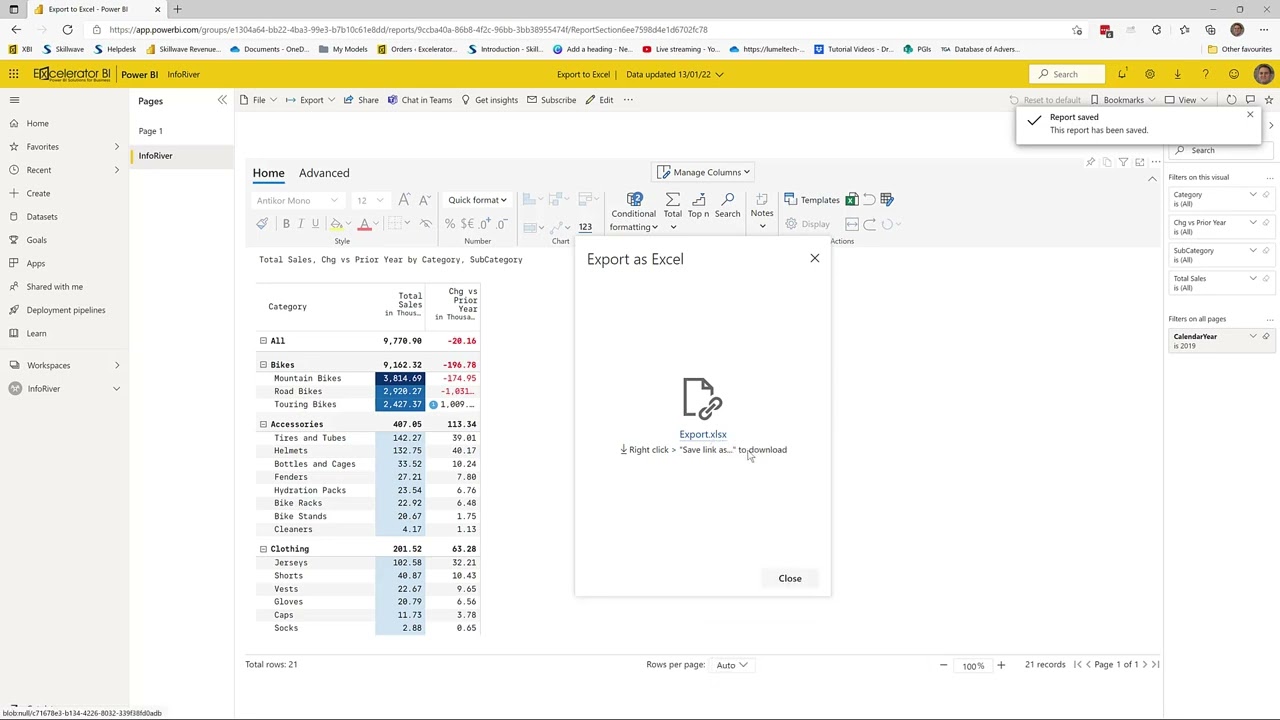Click the visual filter funnel icon

(1123, 162)
